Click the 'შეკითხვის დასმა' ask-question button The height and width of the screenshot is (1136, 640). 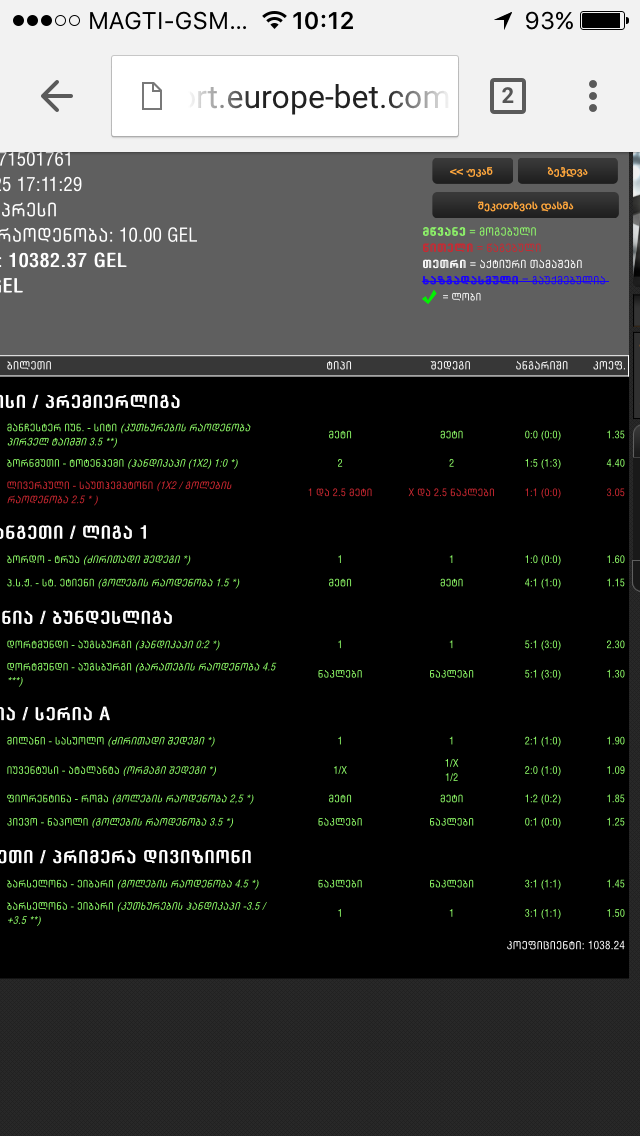(525, 205)
